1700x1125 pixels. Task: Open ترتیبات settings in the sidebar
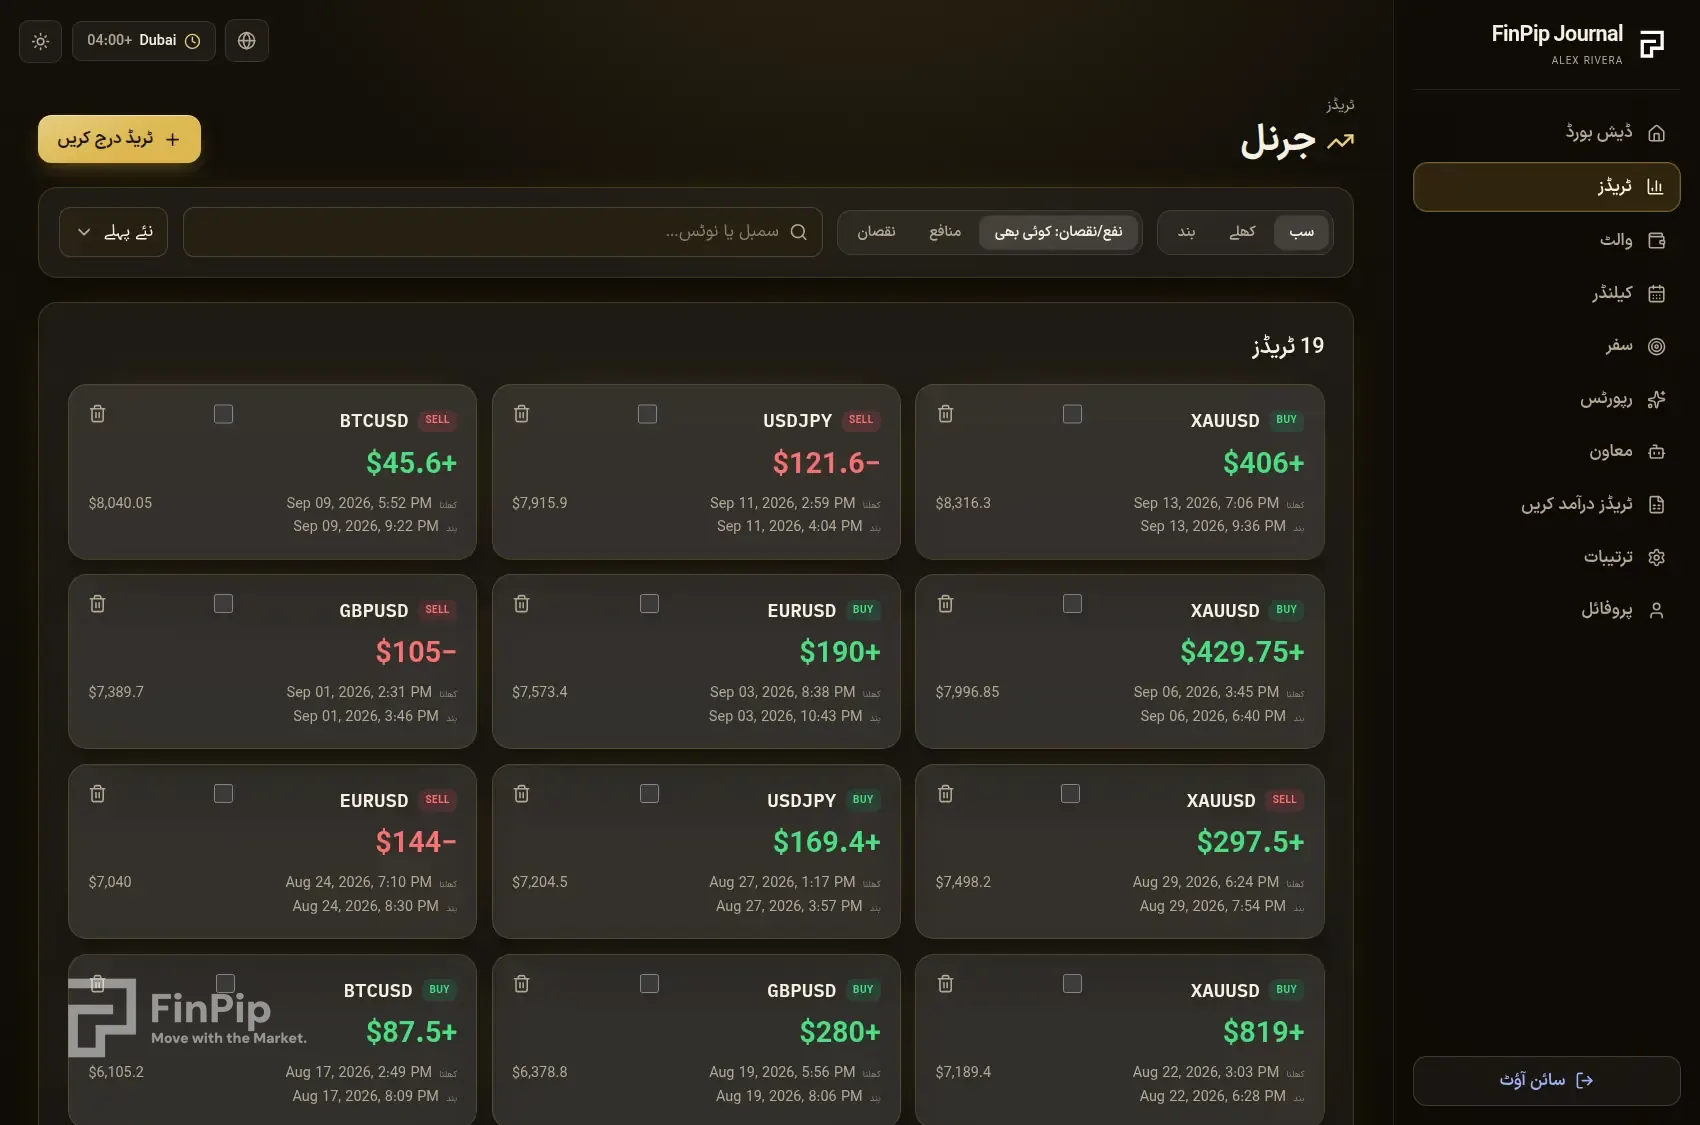point(1546,557)
